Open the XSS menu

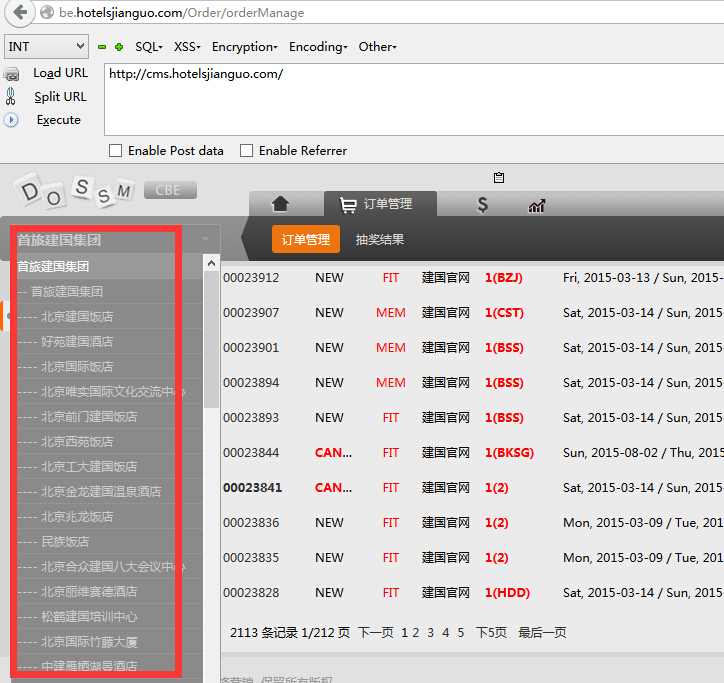[x=187, y=47]
